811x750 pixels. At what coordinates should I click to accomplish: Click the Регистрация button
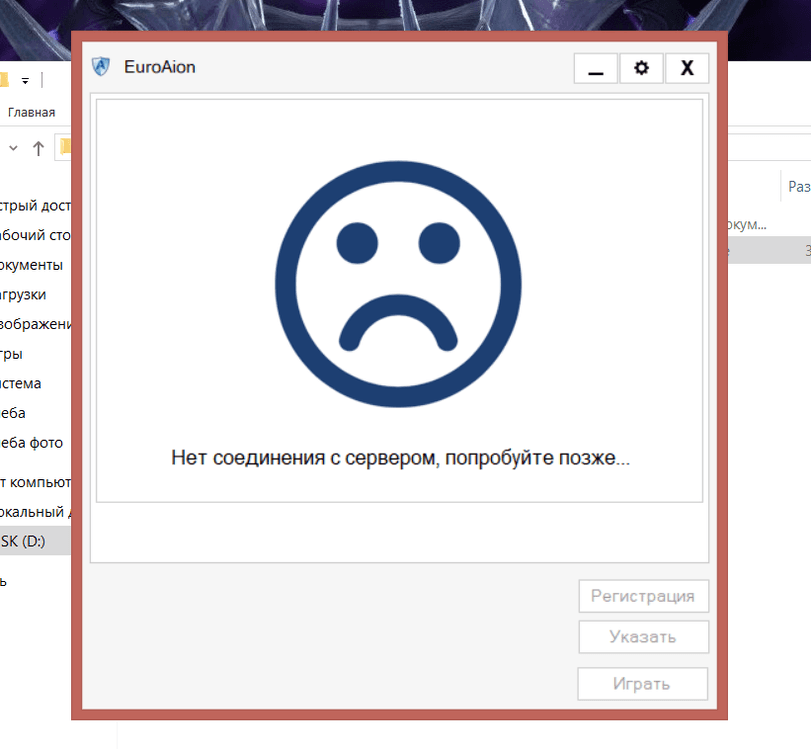(642, 596)
